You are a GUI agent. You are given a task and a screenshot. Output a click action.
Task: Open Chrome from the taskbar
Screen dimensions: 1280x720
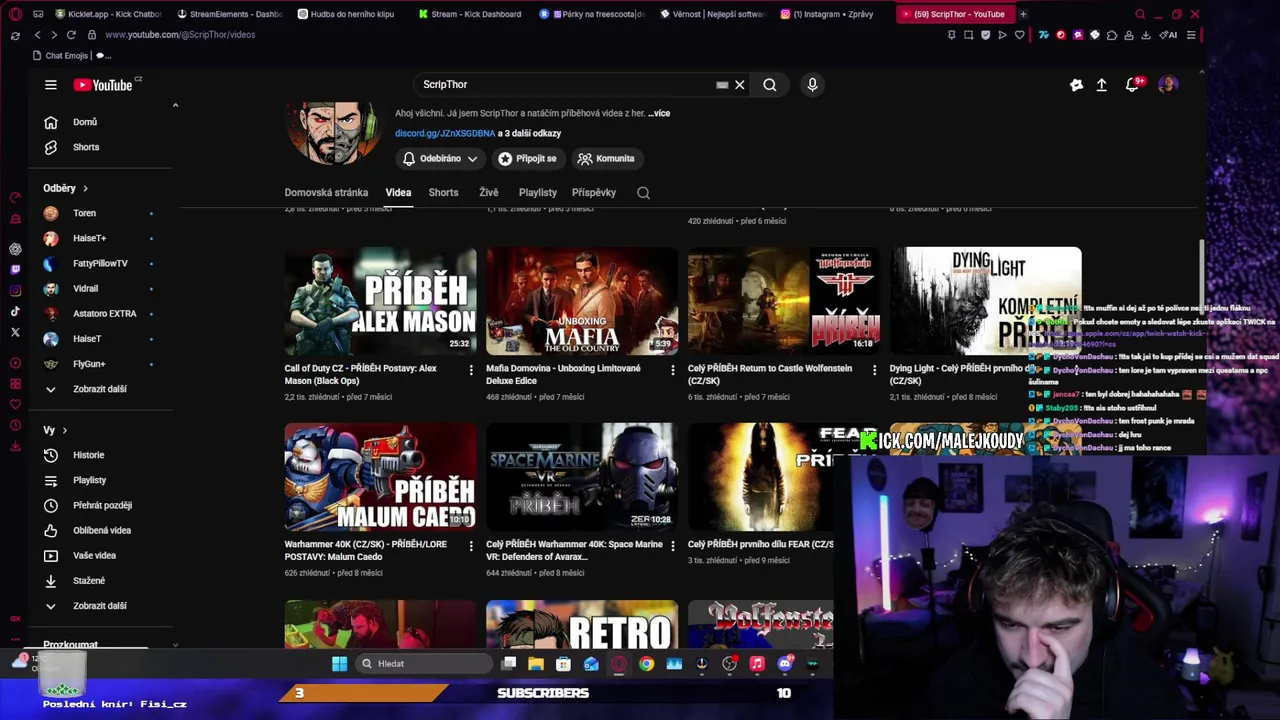pyautogui.click(x=647, y=664)
